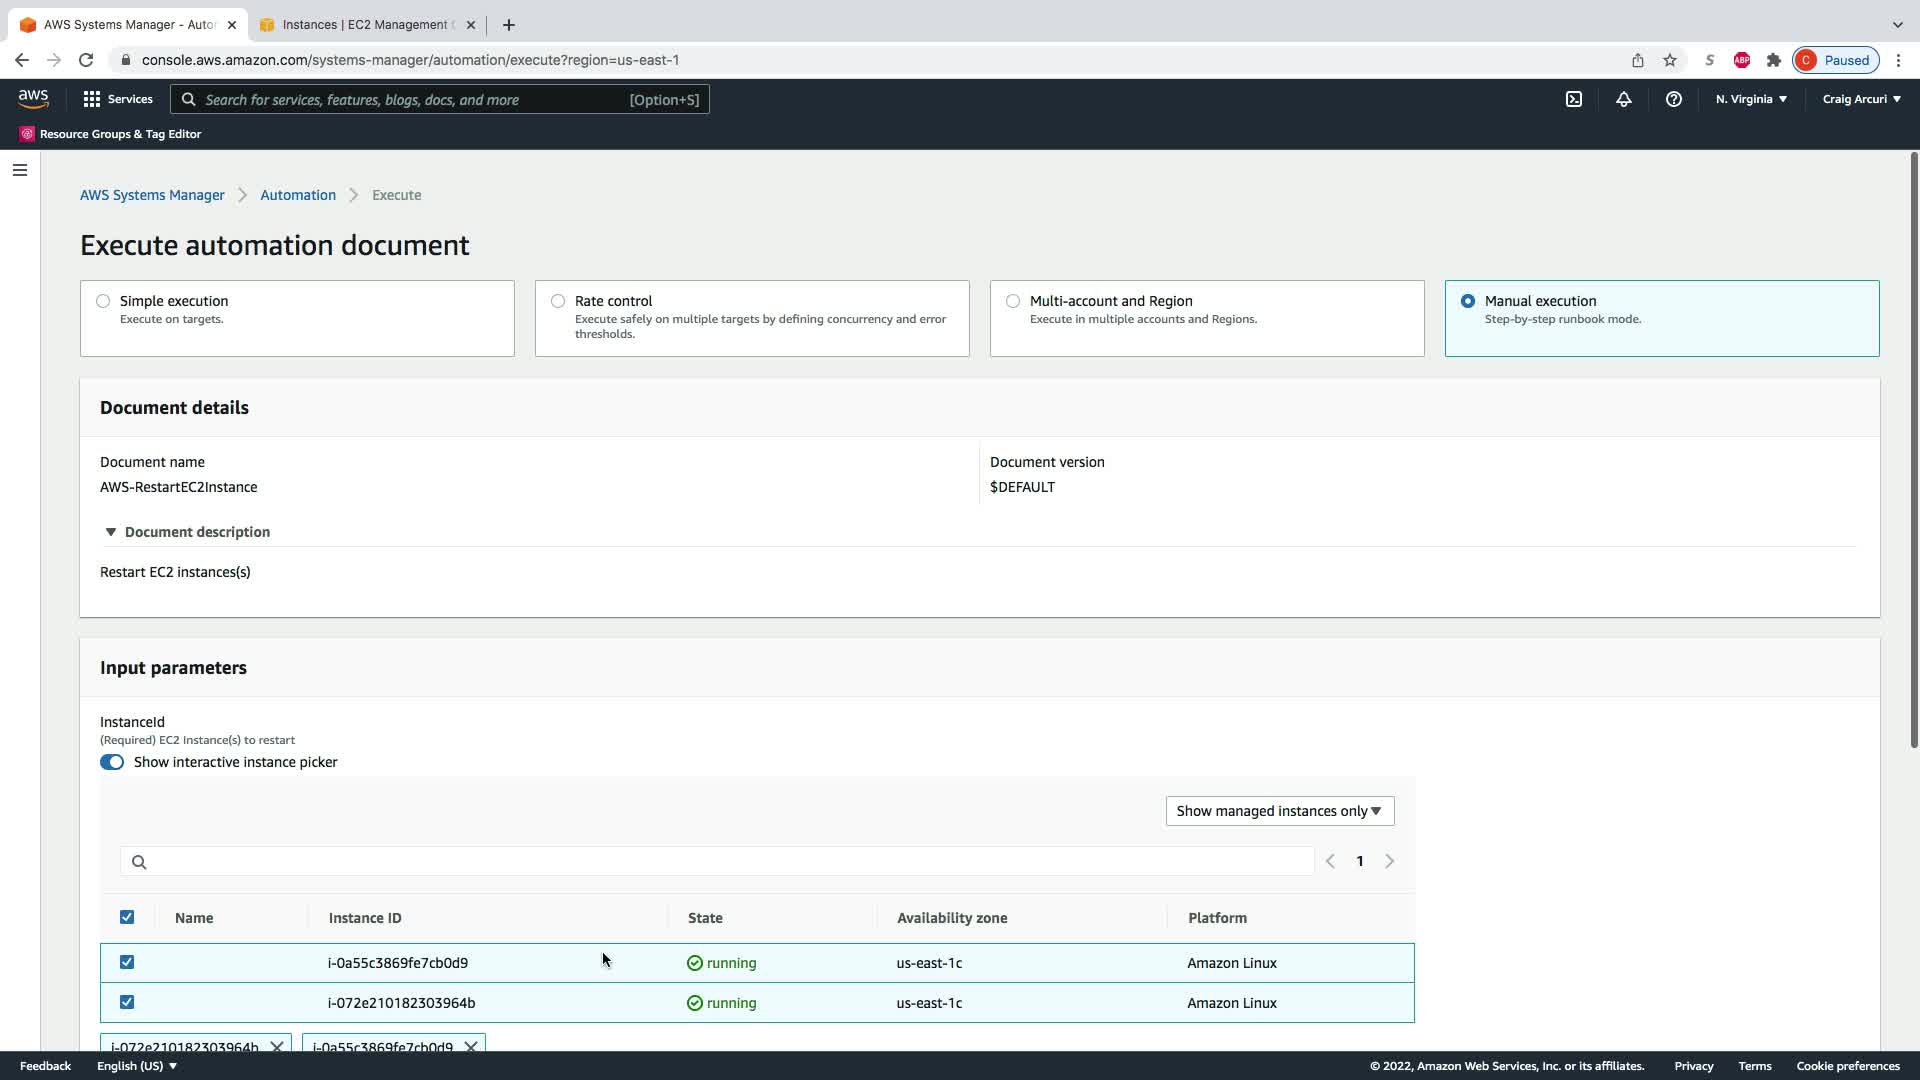The image size is (1920, 1080).
Task: Open the hamburger side navigation menu
Action: (x=19, y=170)
